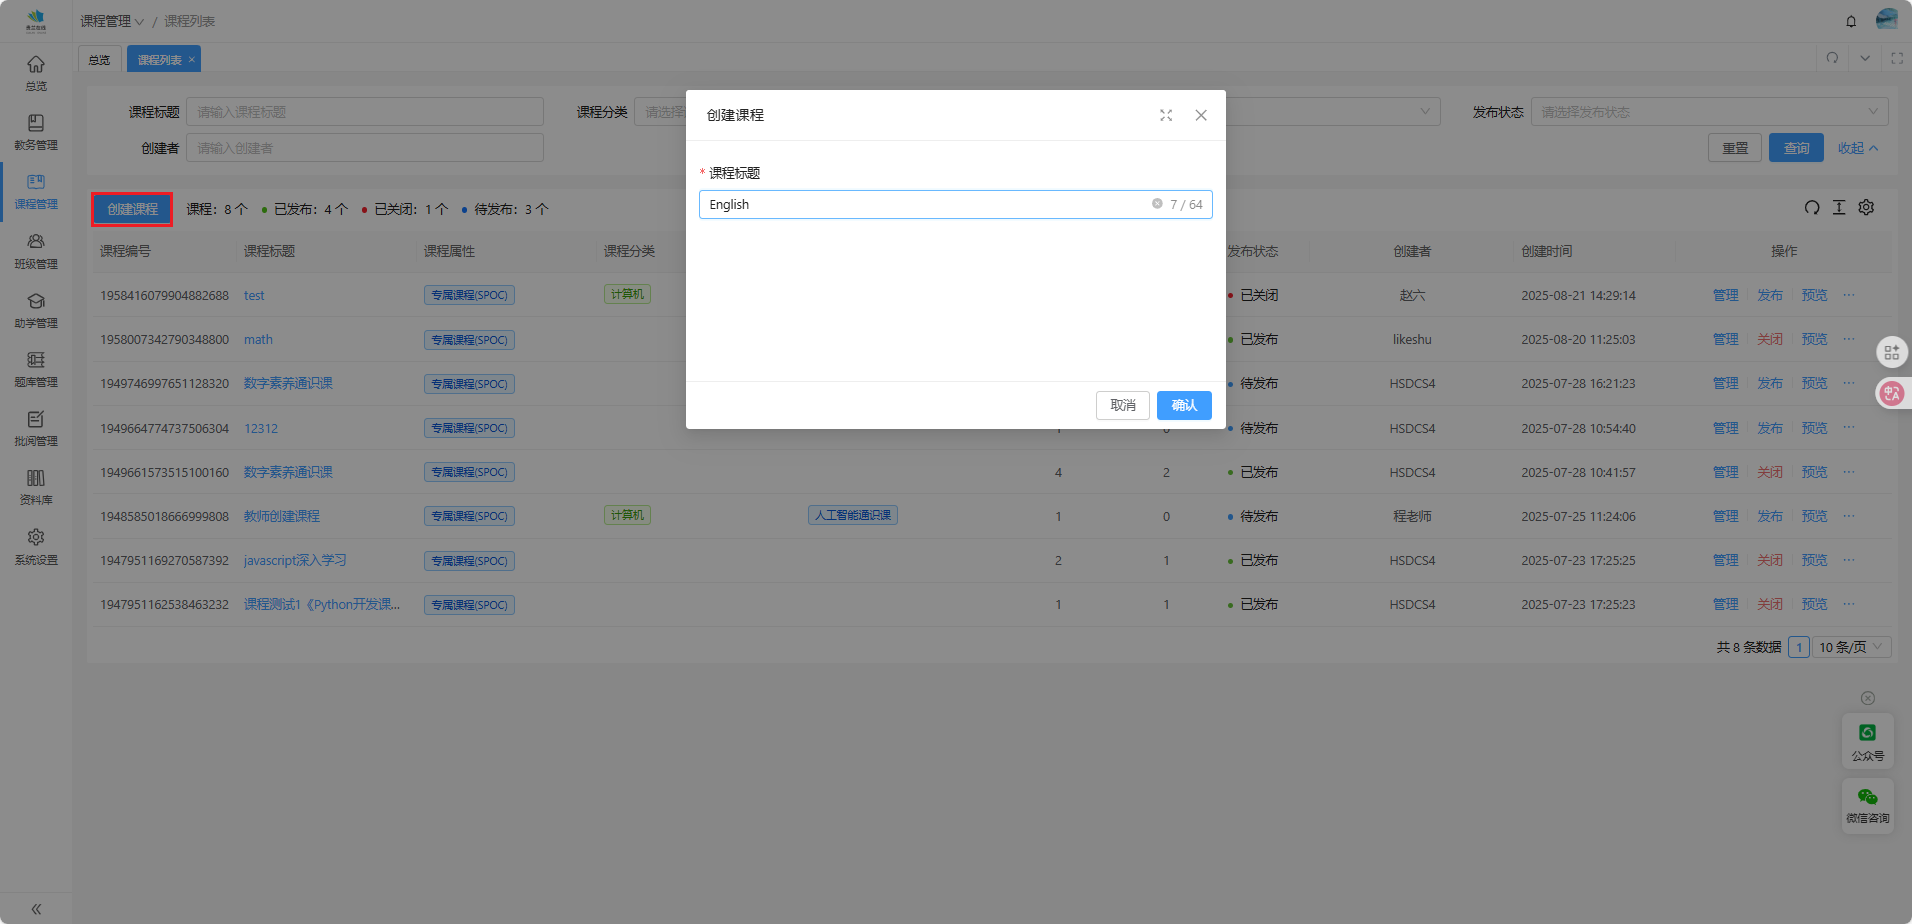Switch to the 总览 tab
Viewport: 1912px width, 924px height.
point(99,60)
